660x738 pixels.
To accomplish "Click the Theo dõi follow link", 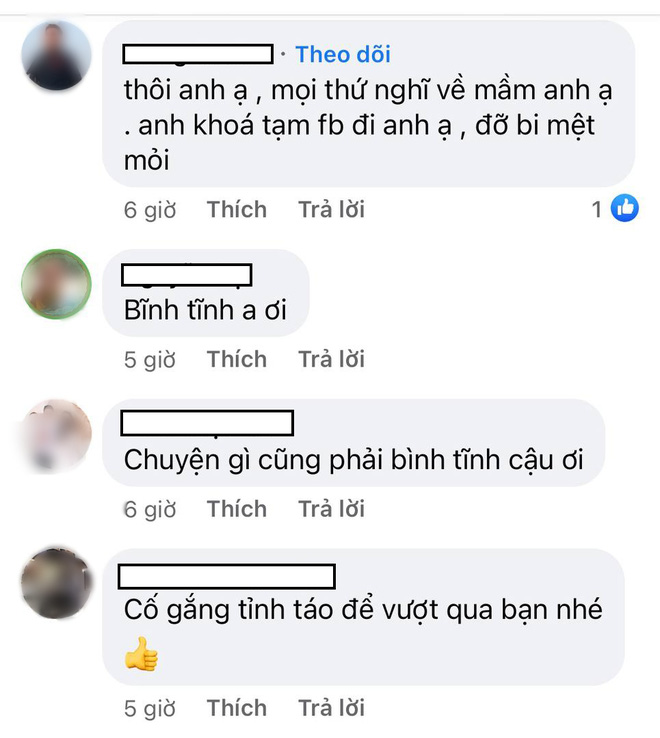I will pyautogui.click(x=343, y=55).
